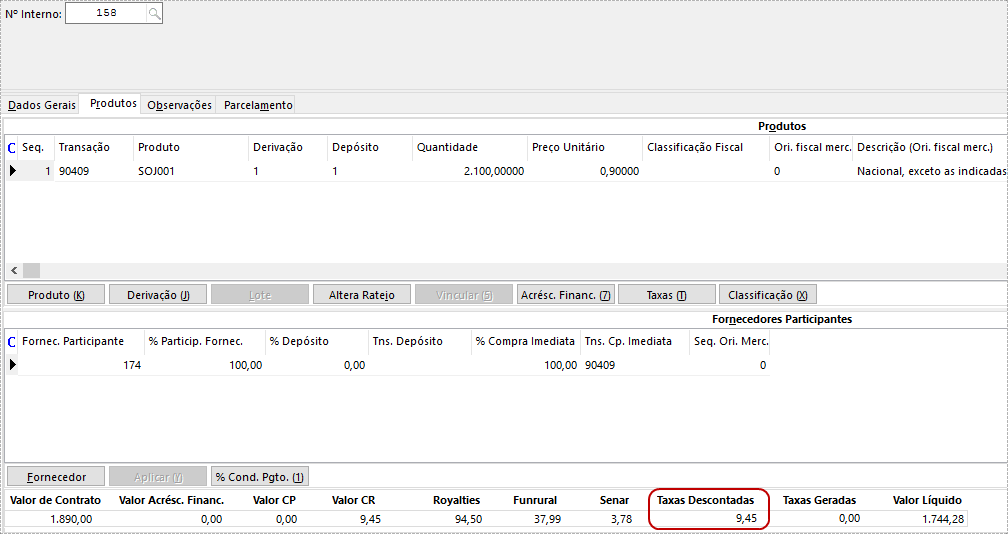
Task: Open the Parcelamento tab
Action: 258,105
